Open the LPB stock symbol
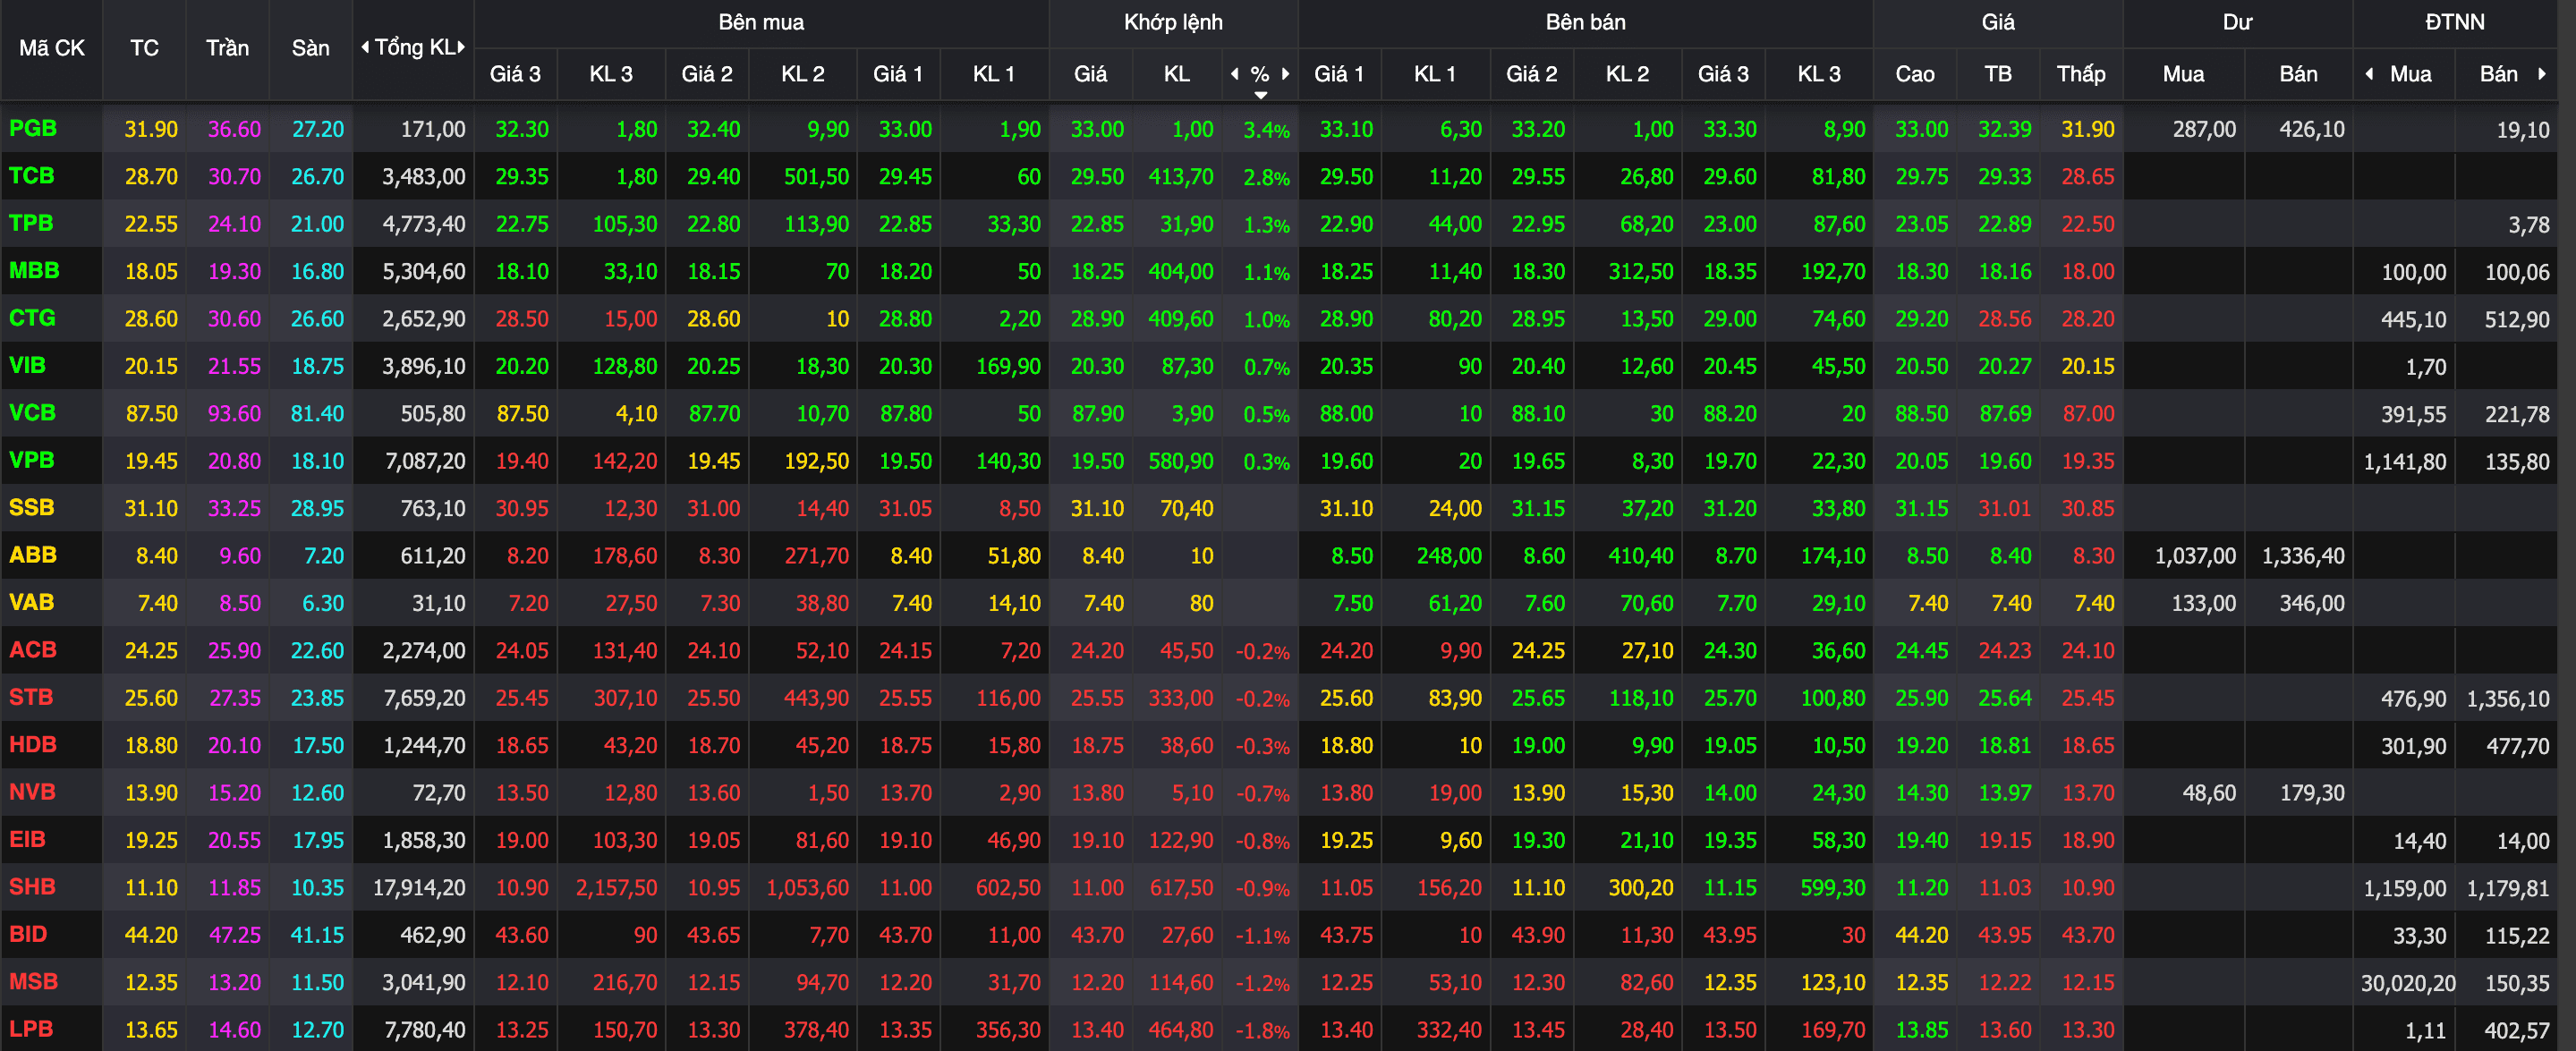The width and height of the screenshot is (2576, 1051). 31,1028
